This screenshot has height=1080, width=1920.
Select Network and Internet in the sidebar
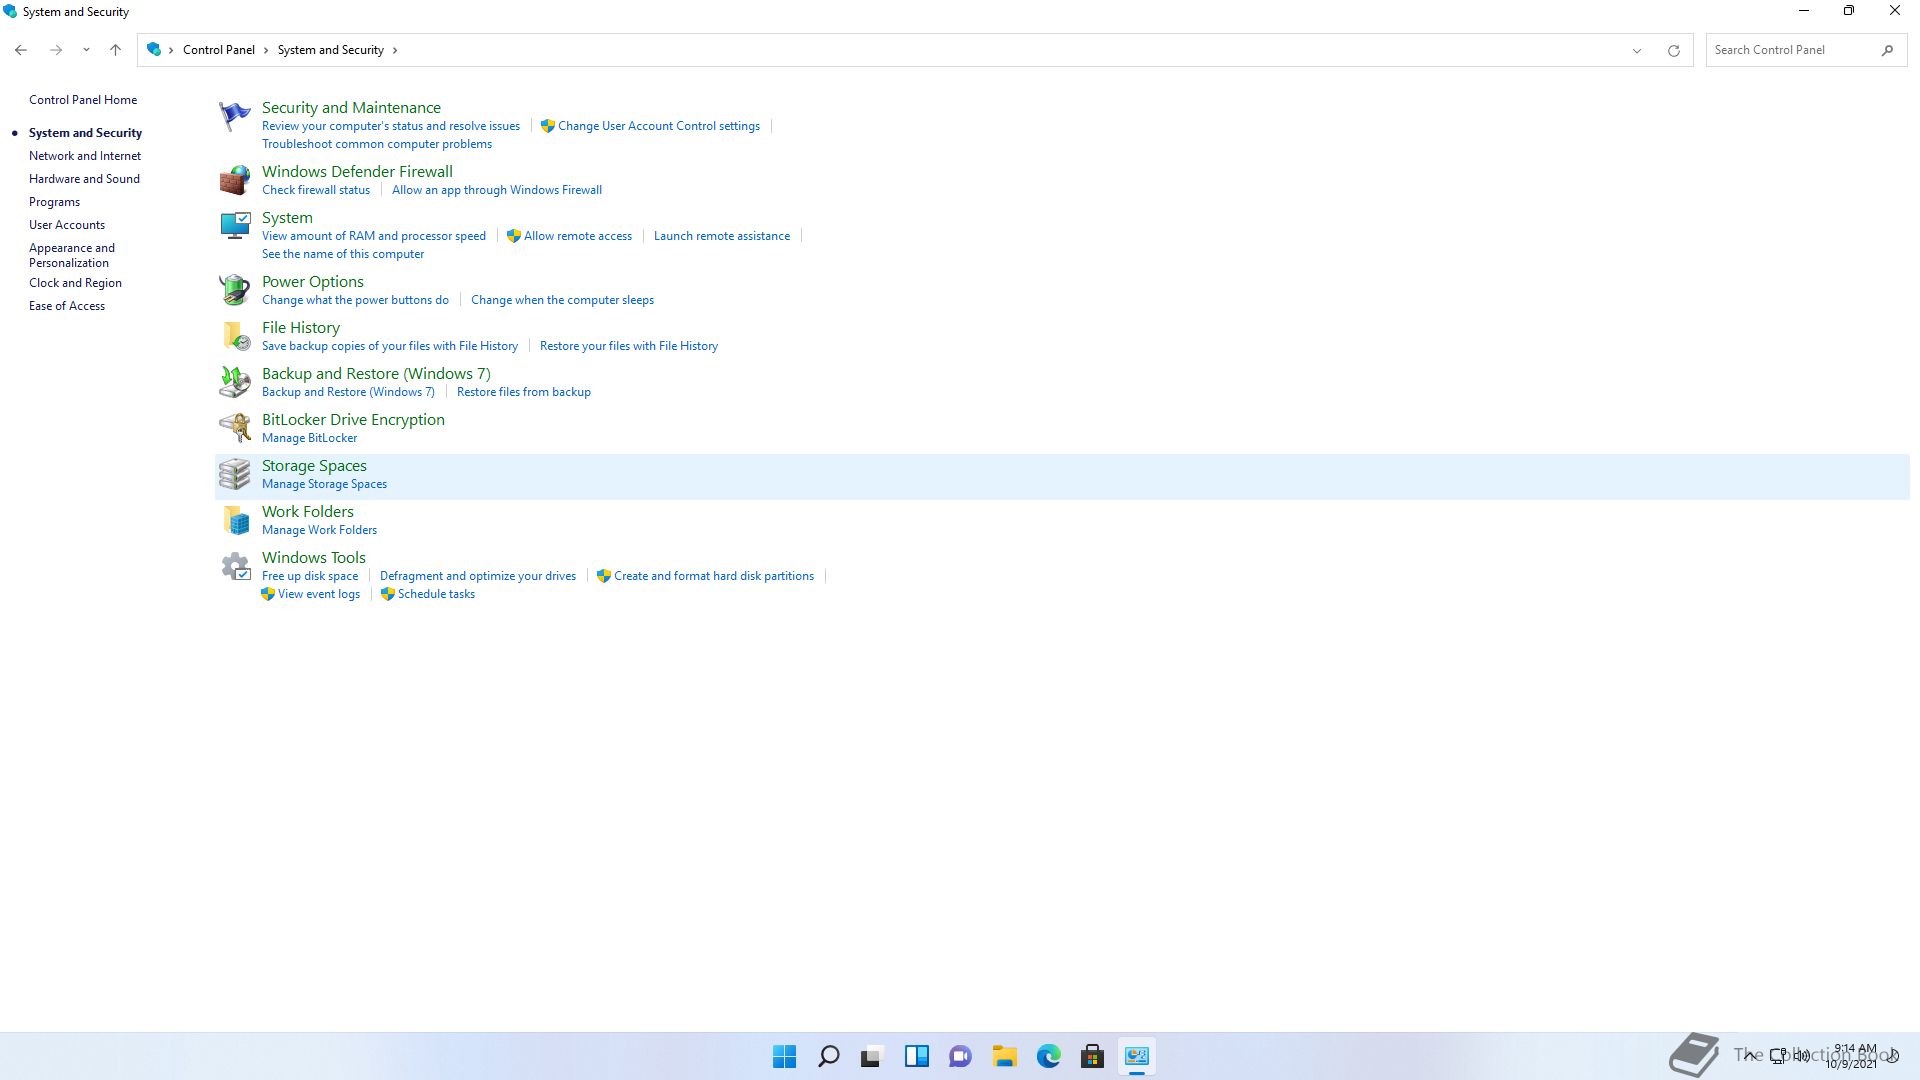85,156
